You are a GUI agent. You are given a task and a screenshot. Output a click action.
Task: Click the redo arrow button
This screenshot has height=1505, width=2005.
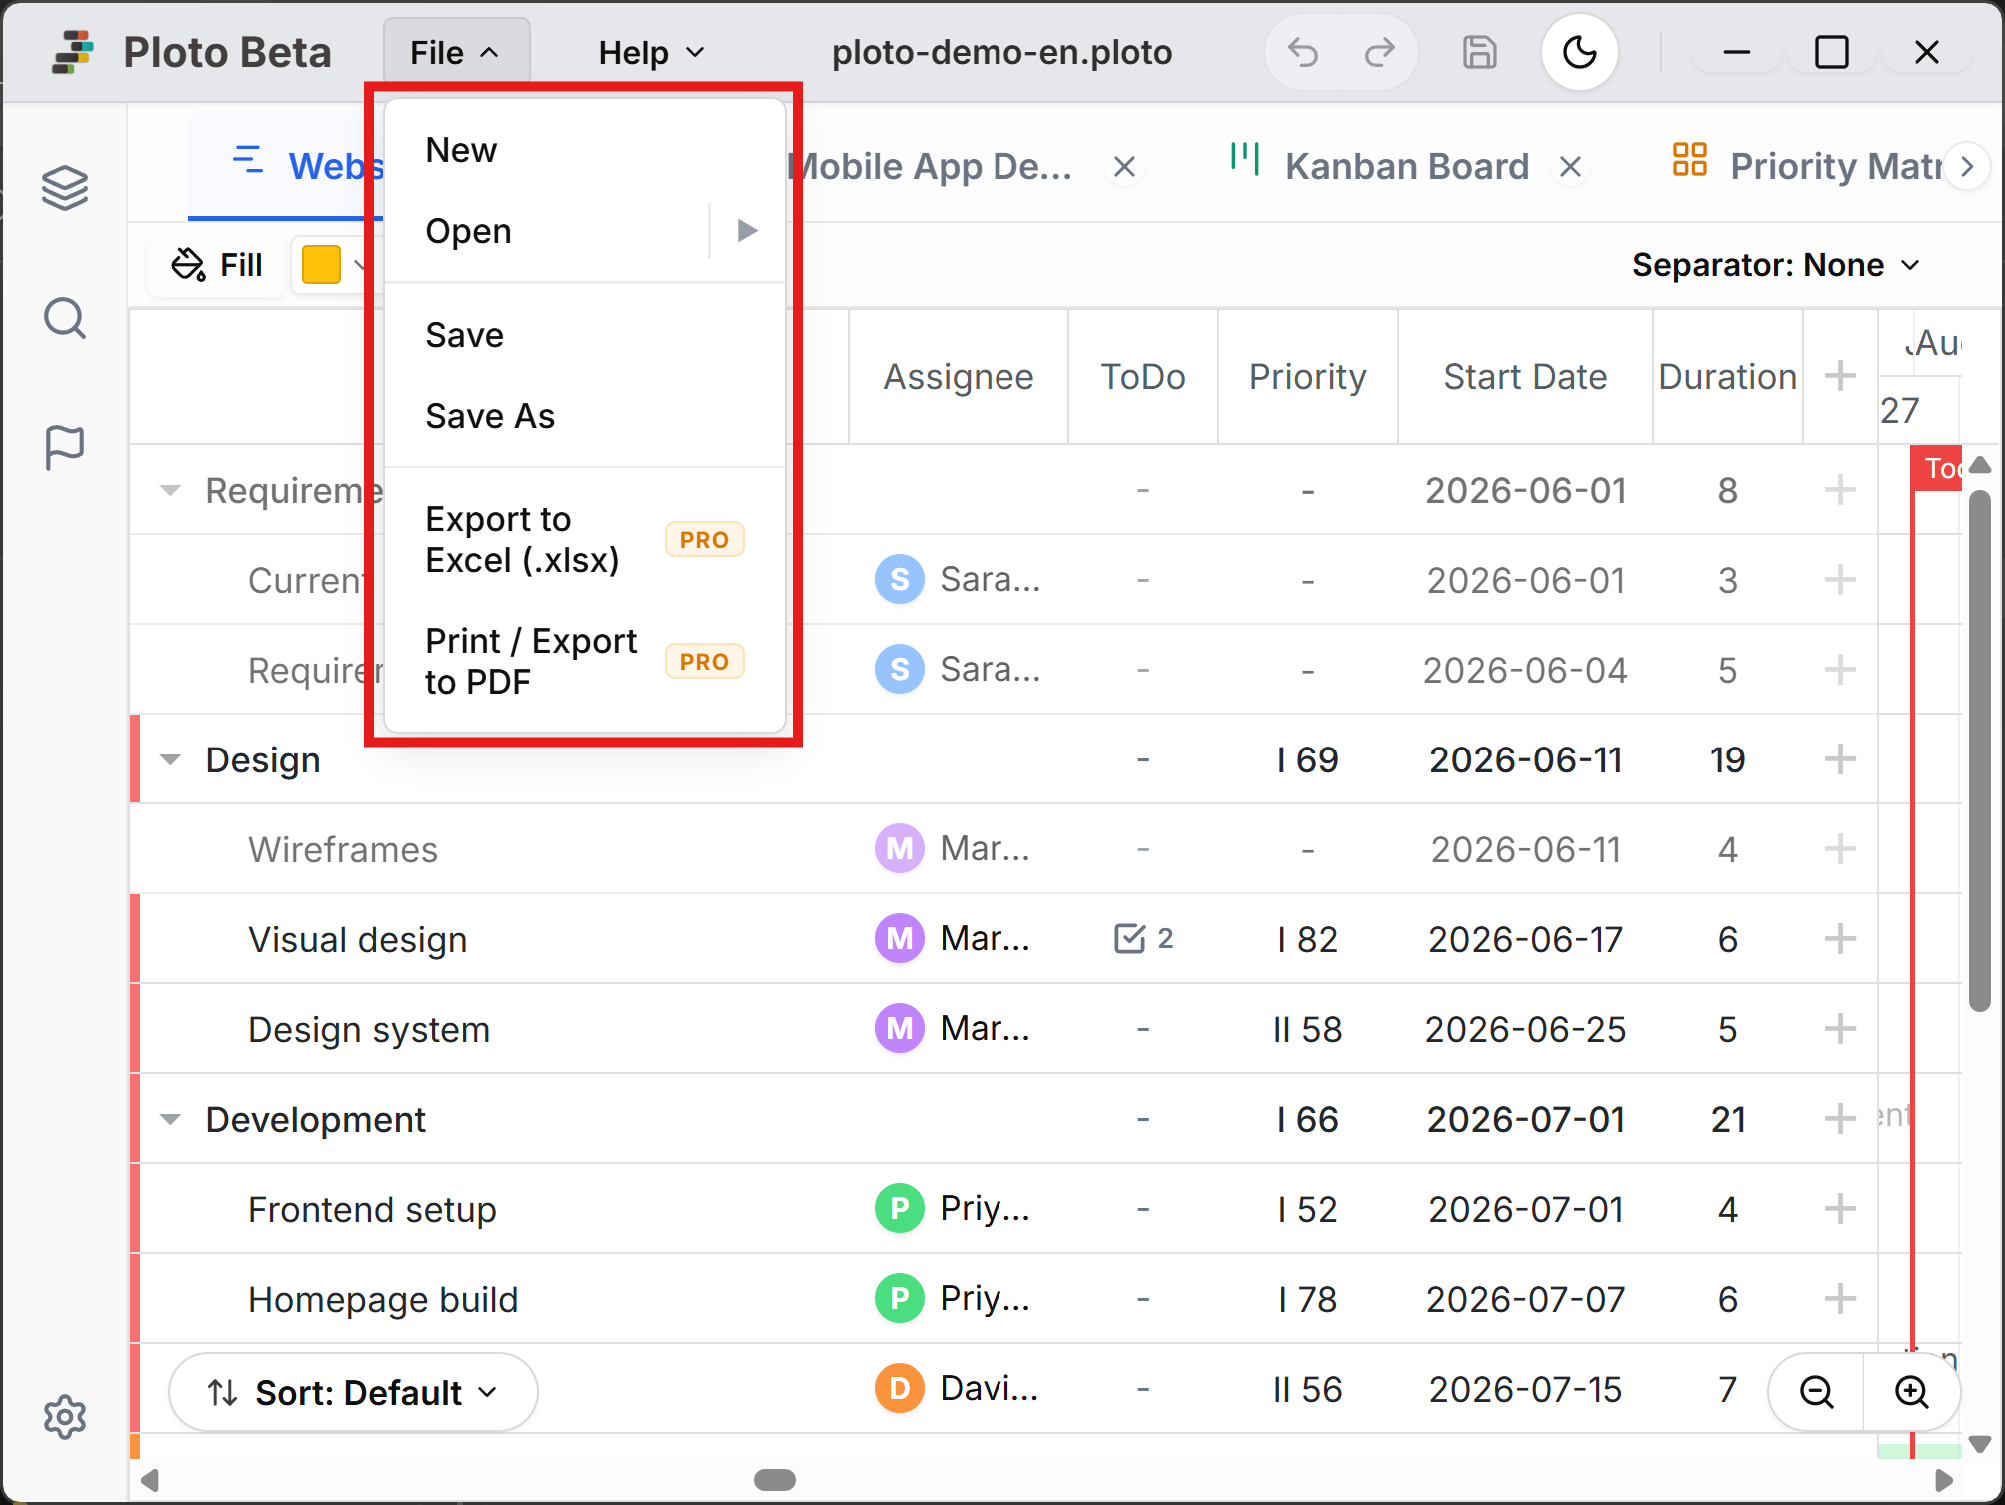[1379, 52]
